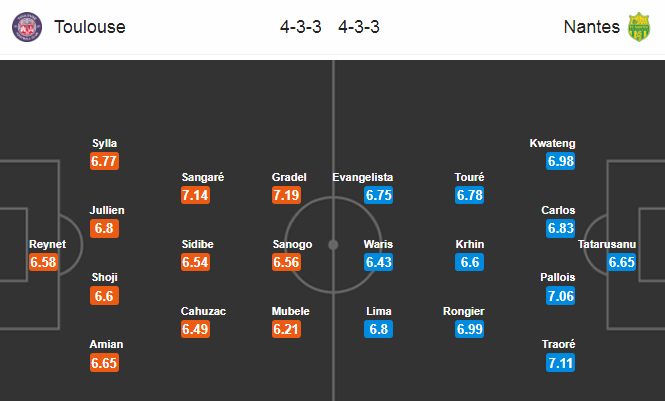Image resolution: width=665 pixels, height=401 pixels.
Task: Click Traoré's 7.11 rating badge
Action: 560,363
